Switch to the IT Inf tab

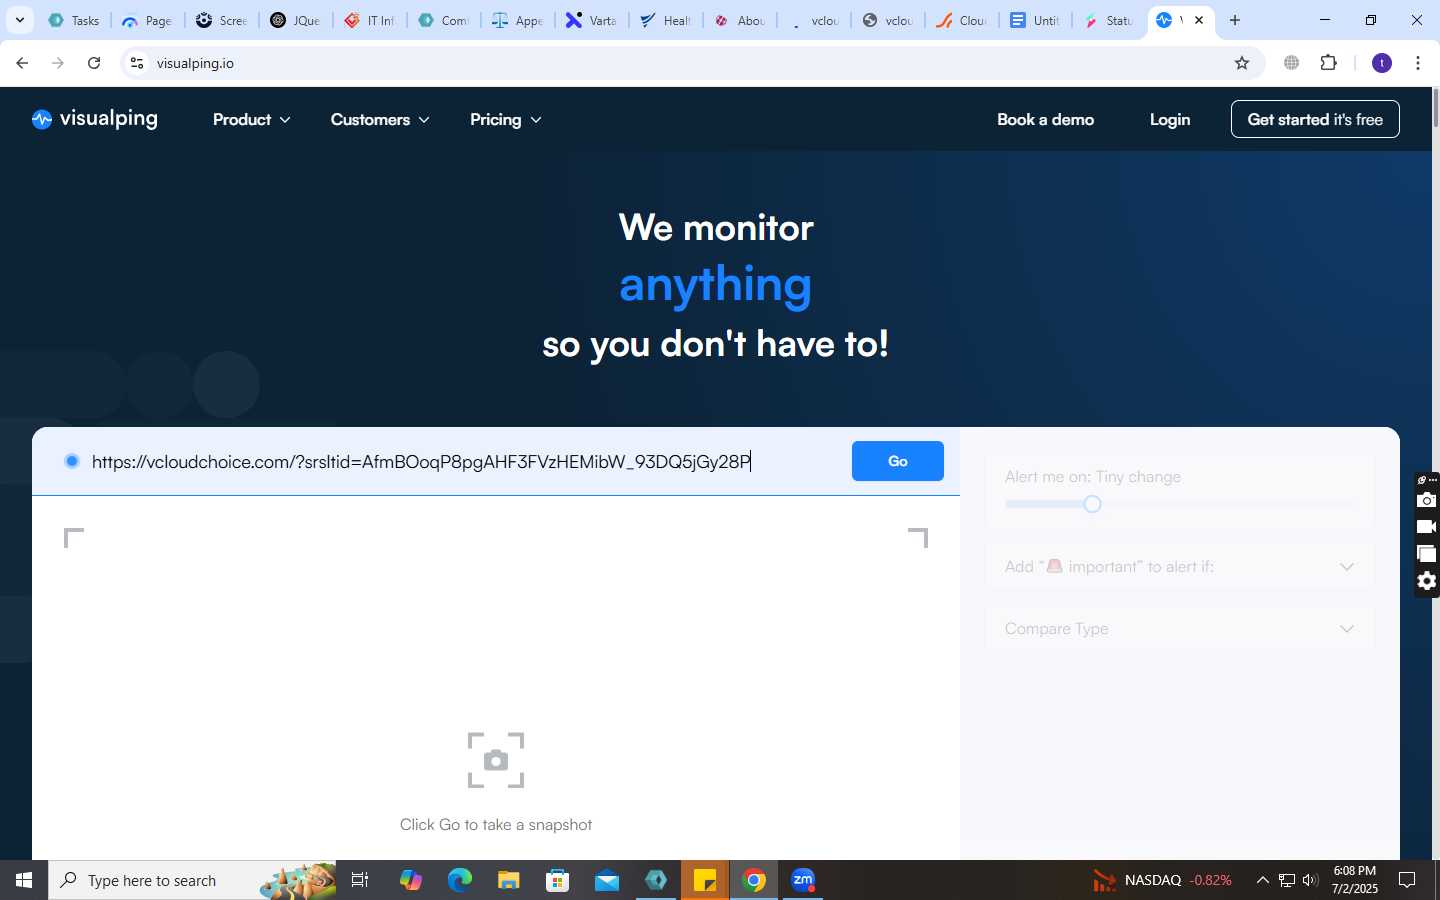click(369, 20)
